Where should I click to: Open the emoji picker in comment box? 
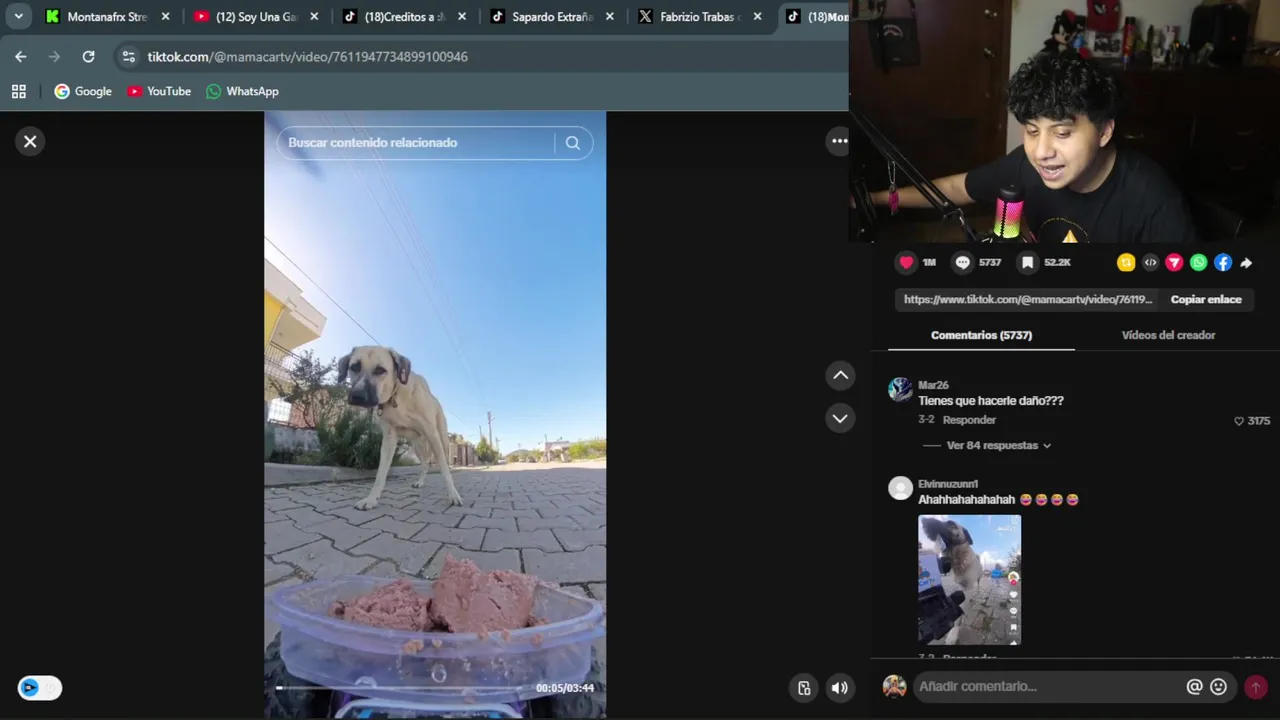(x=1218, y=686)
